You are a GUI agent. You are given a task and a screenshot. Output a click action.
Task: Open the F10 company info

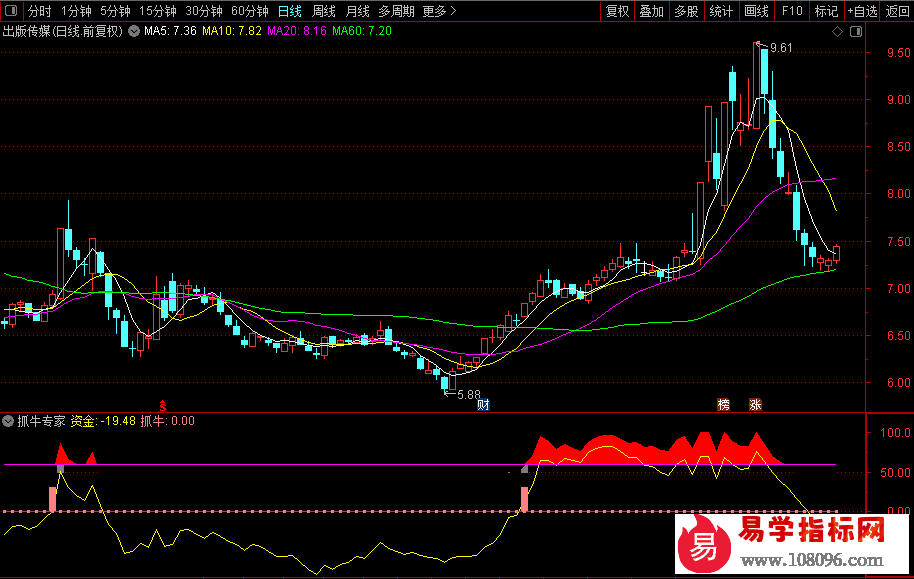(792, 12)
